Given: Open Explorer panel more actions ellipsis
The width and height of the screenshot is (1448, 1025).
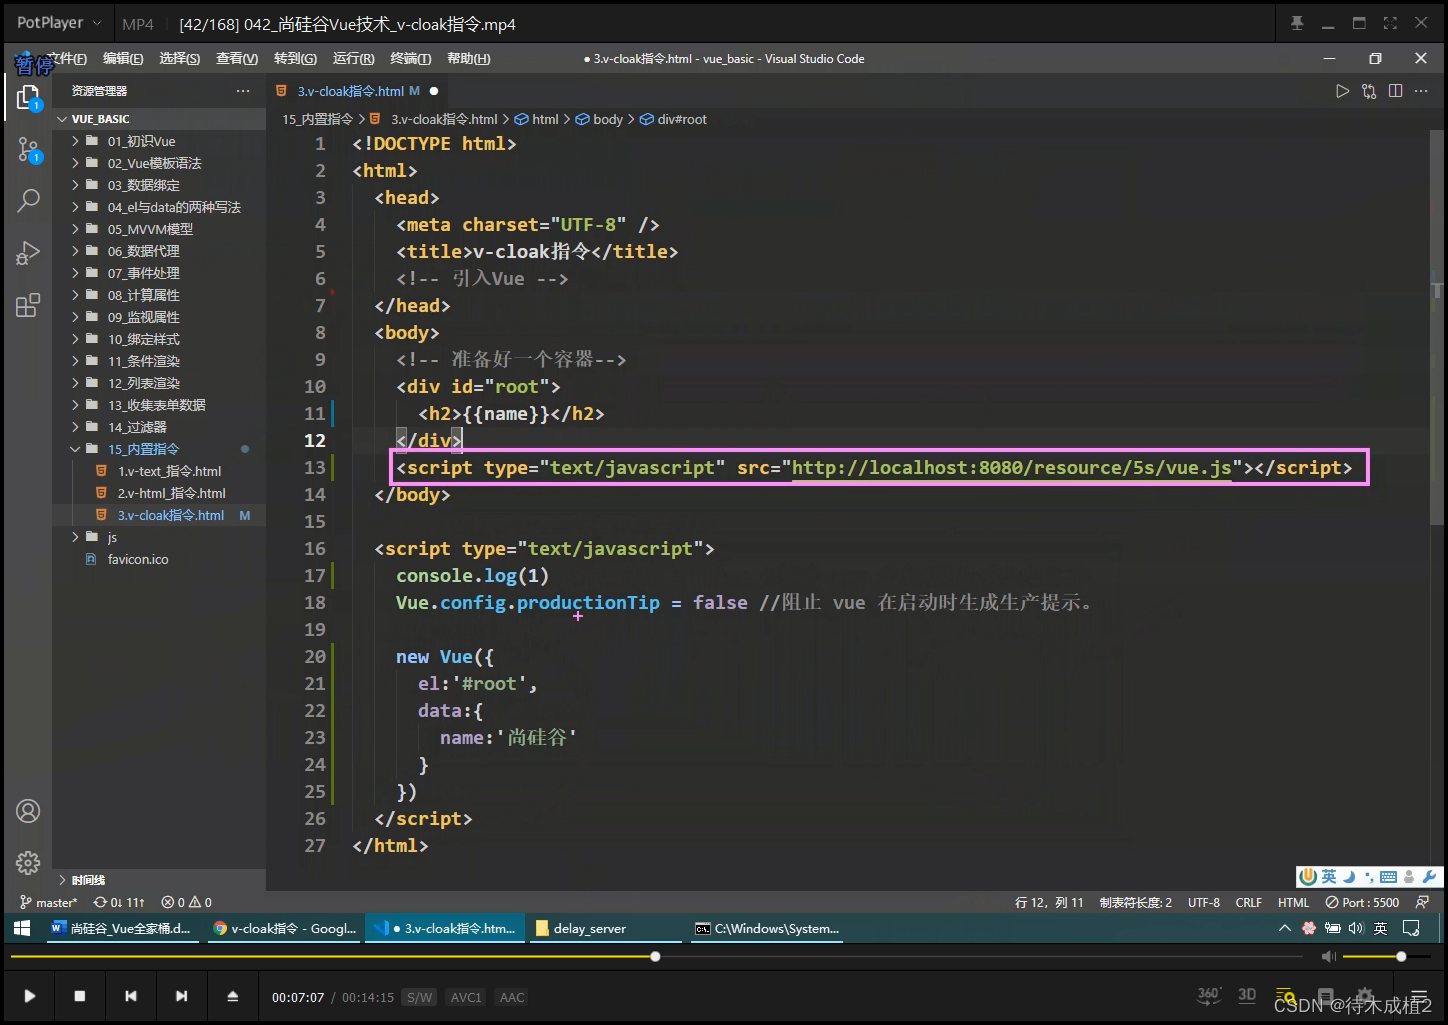Looking at the screenshot, I should point(243,91).
